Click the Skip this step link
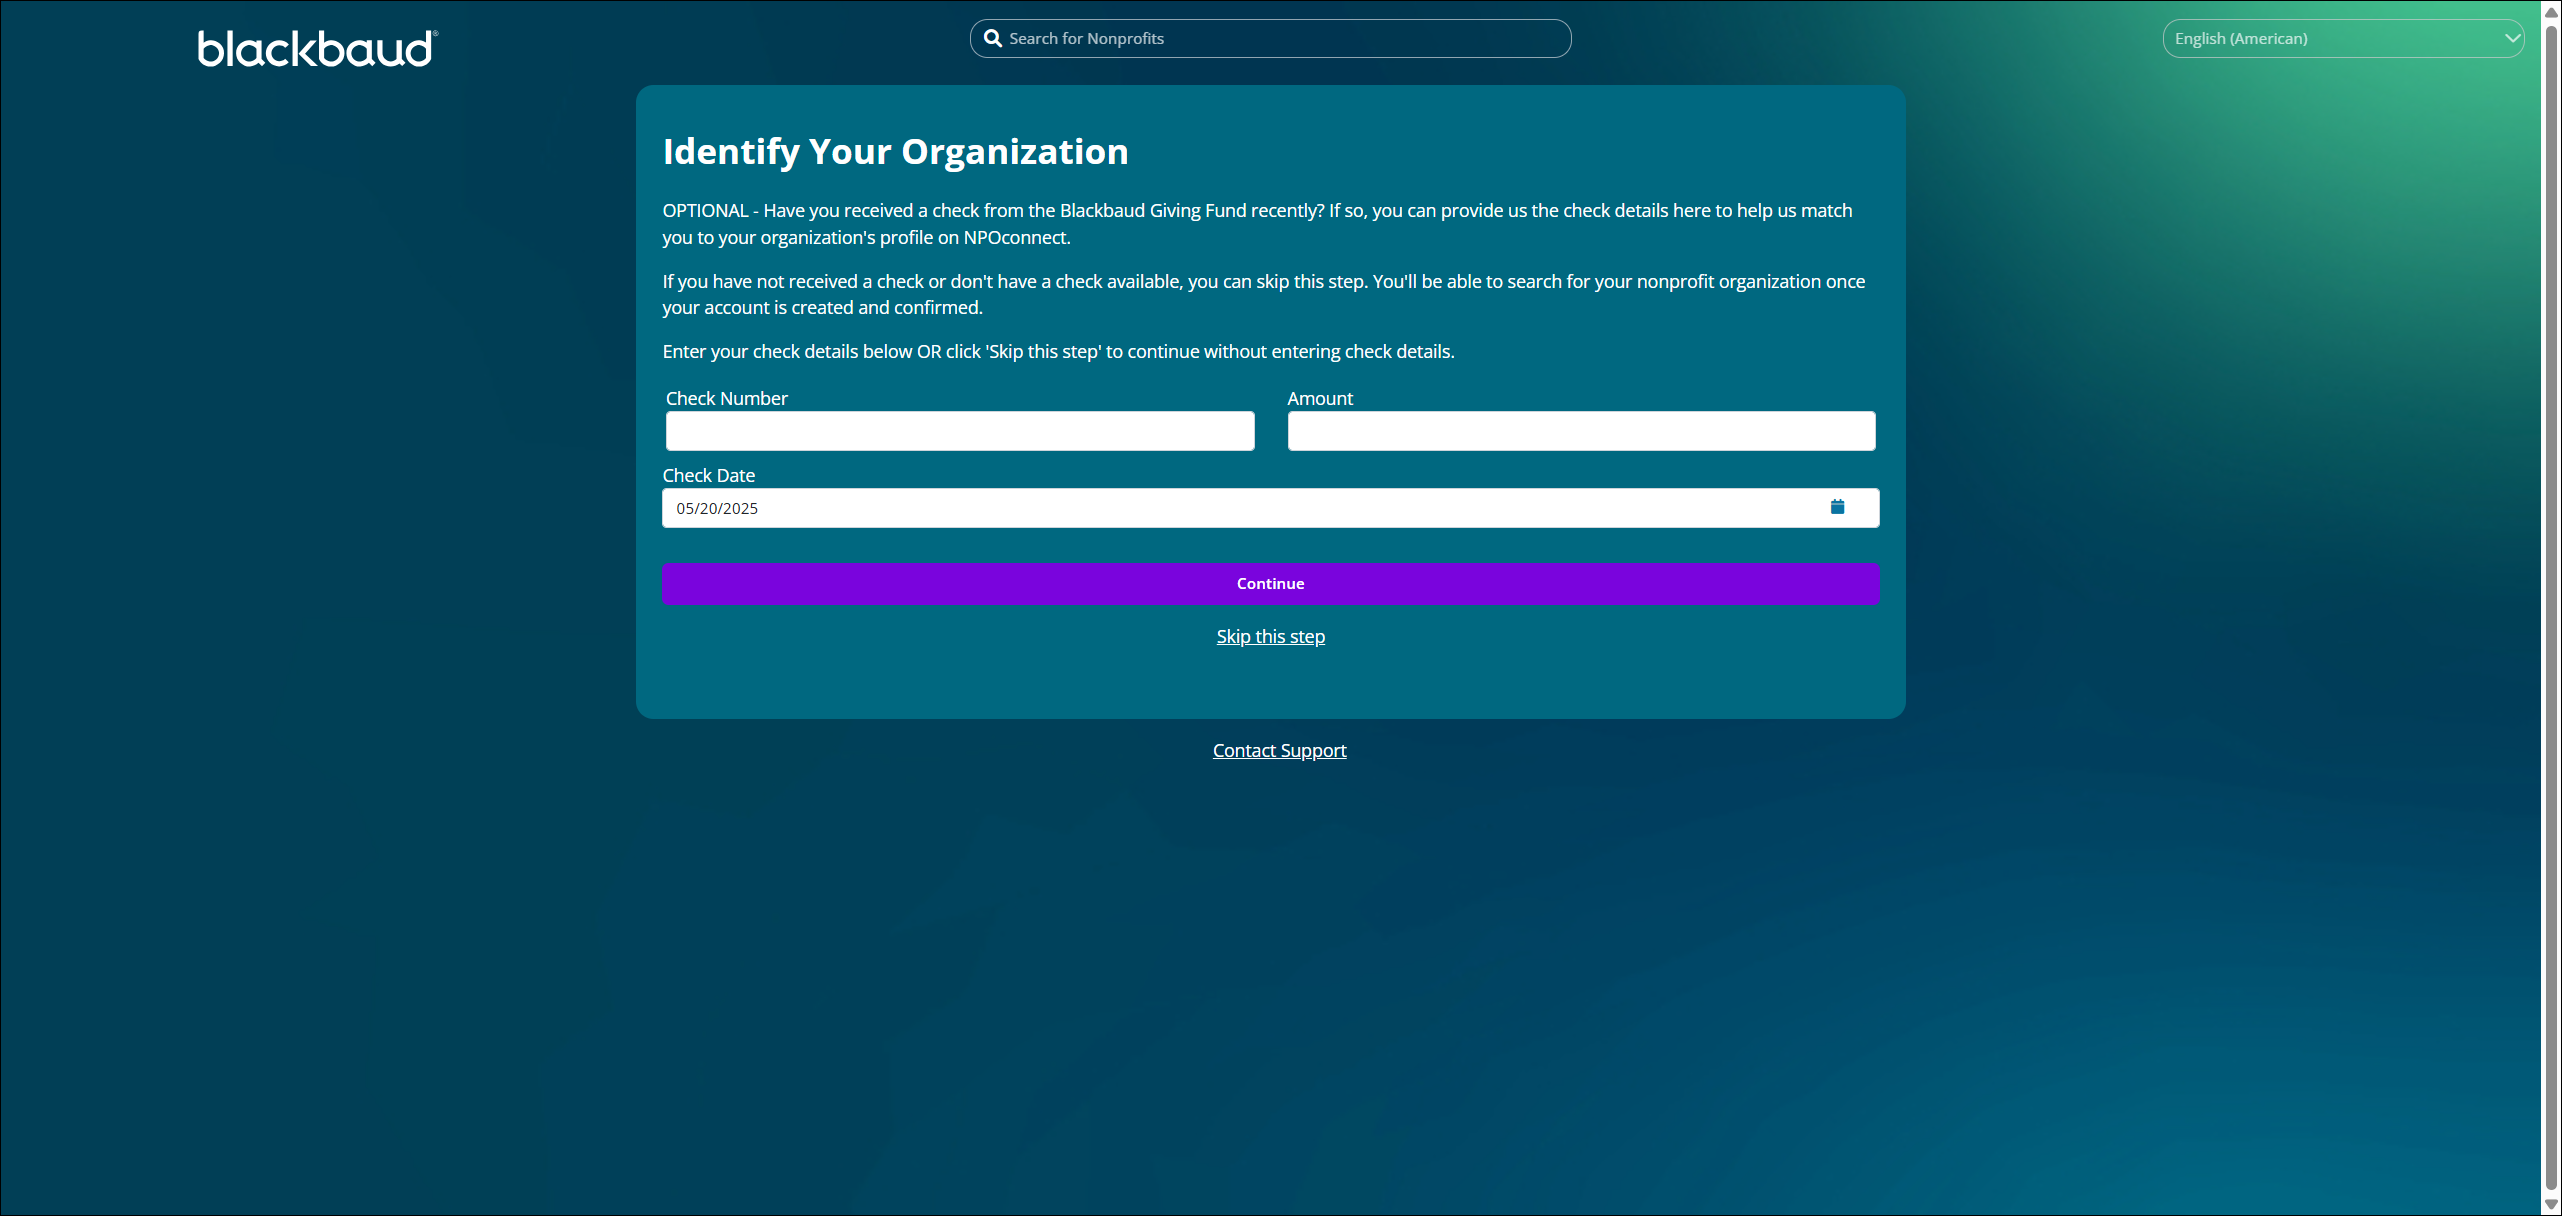2562x1216 pixels. point(1270,637)
